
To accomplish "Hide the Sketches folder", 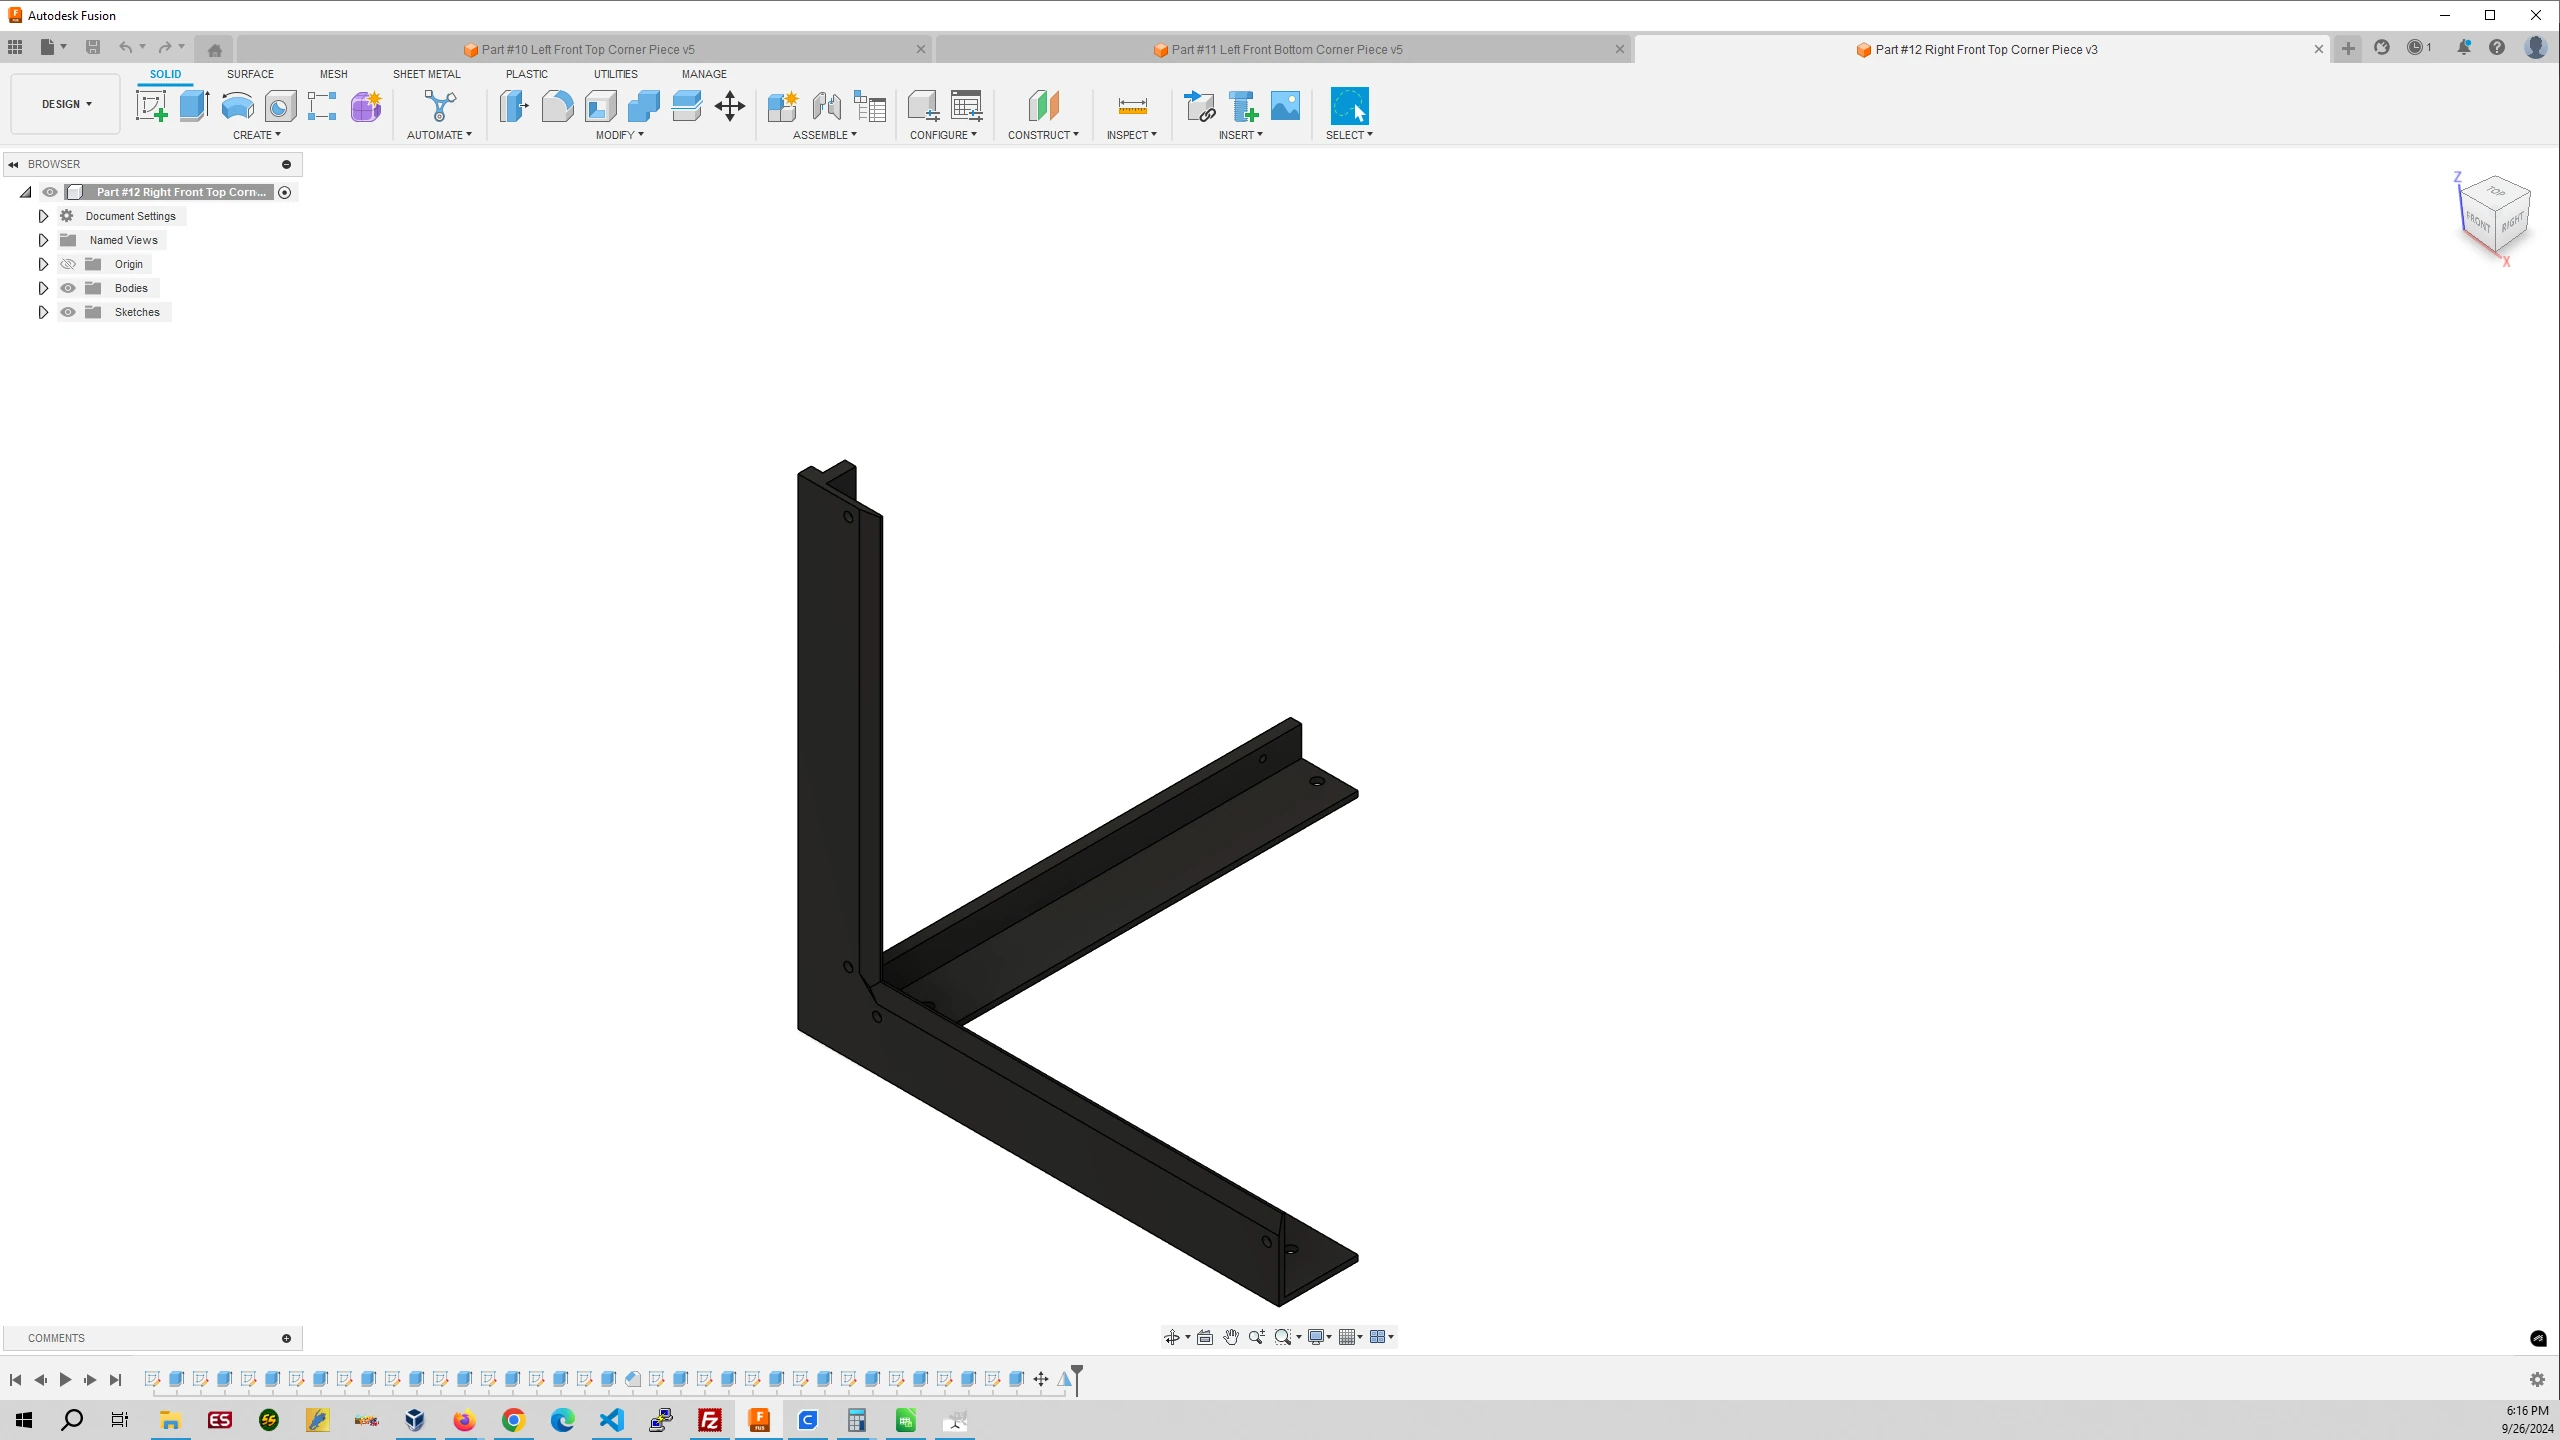I will click(68, 312).
